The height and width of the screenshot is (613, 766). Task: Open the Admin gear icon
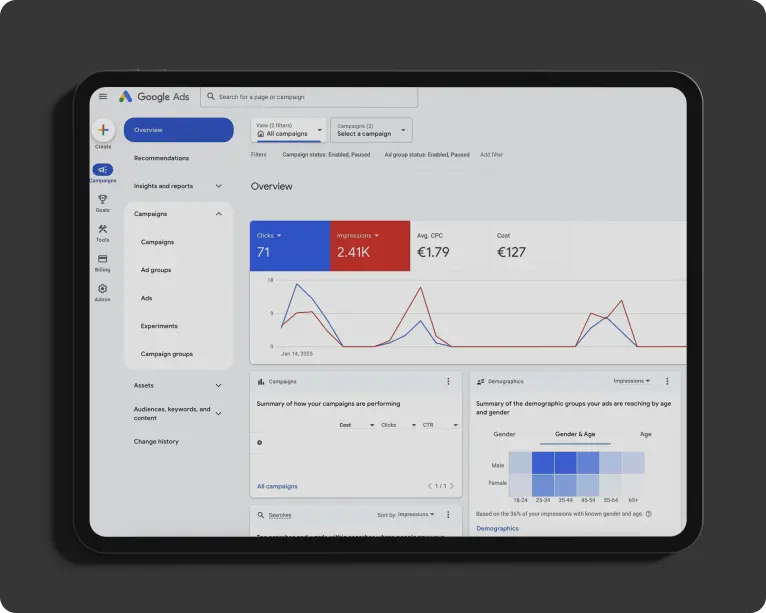(x=103, y=289)
